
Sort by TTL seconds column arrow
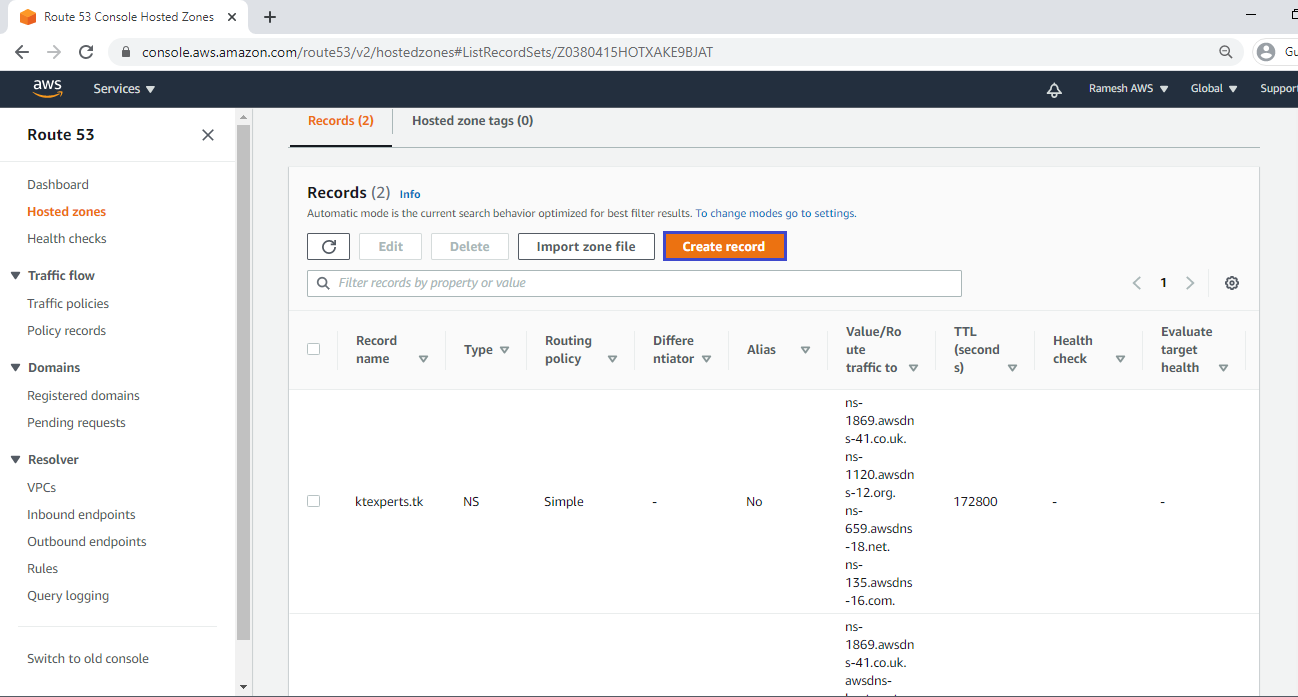tap(1012, 368)
